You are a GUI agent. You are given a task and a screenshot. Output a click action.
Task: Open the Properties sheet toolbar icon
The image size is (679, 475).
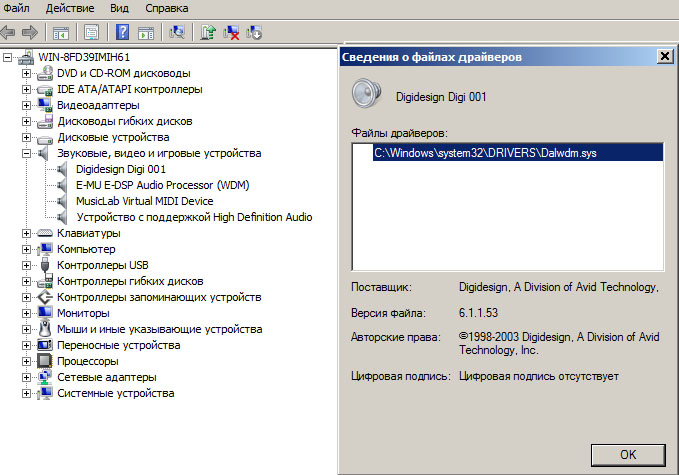click(x=91, y=32)
